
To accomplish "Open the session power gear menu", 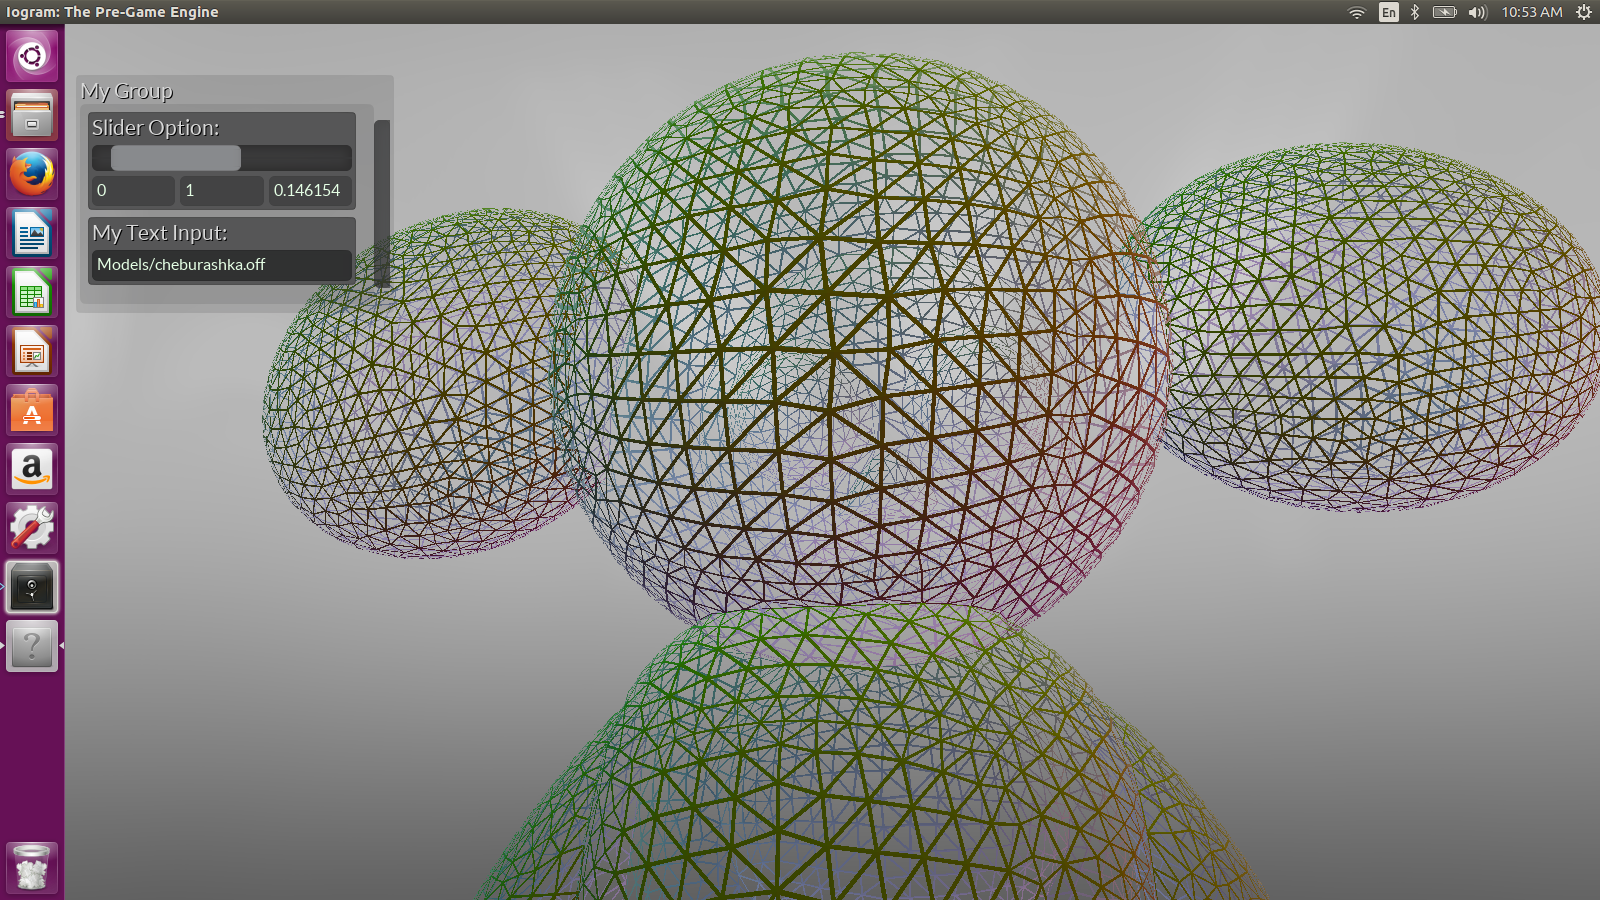I will pos(1583,12).
